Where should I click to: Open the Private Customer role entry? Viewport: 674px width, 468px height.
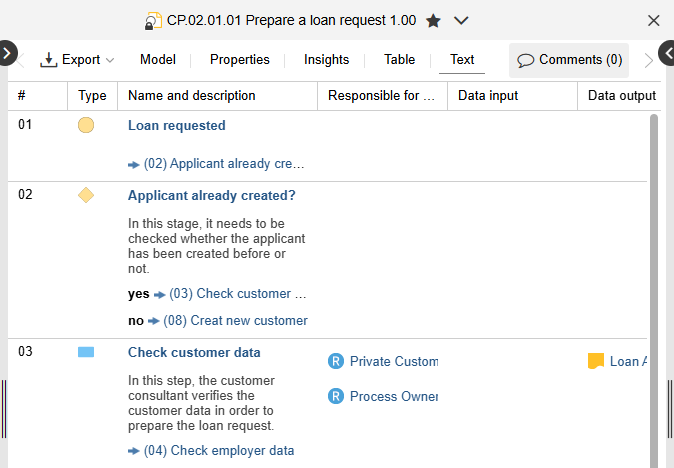pos(393,362)
